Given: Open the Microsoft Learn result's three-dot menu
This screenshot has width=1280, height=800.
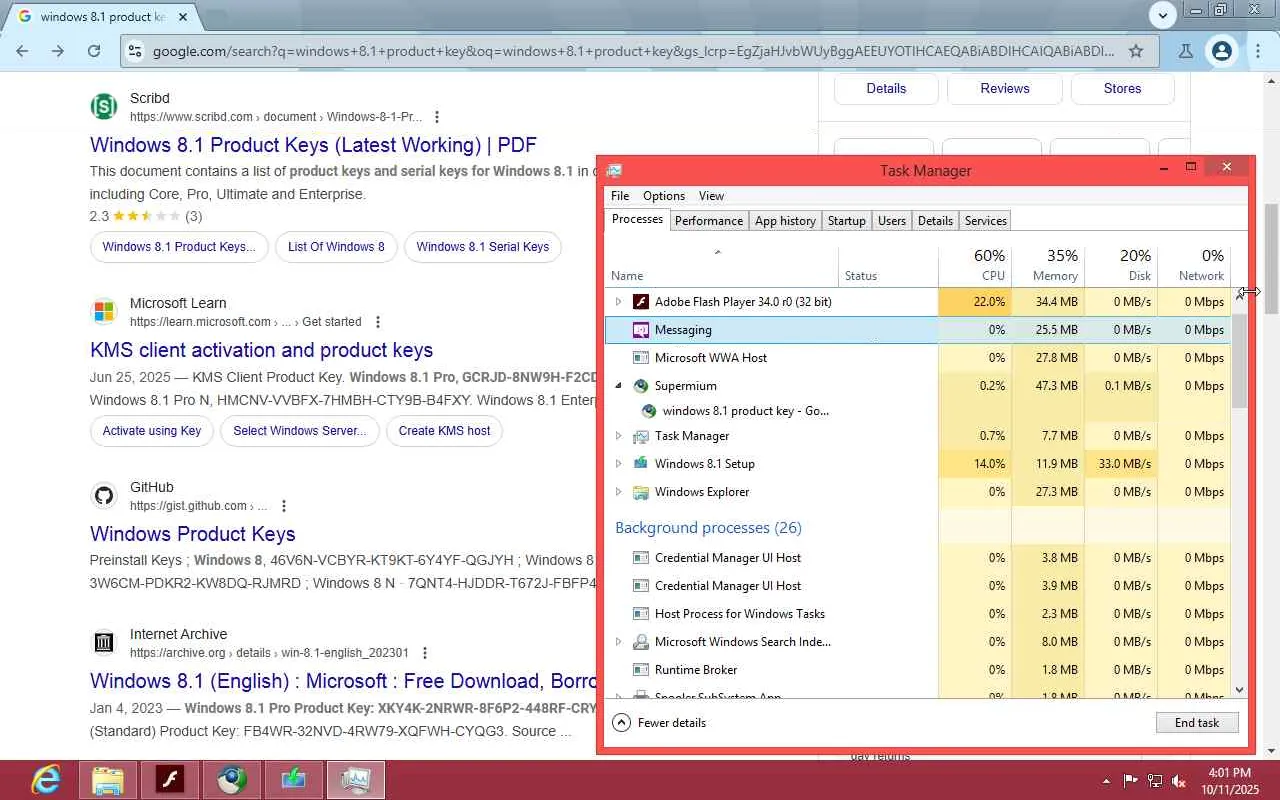Looking at the screenshot, I should [x=378, y=322].
